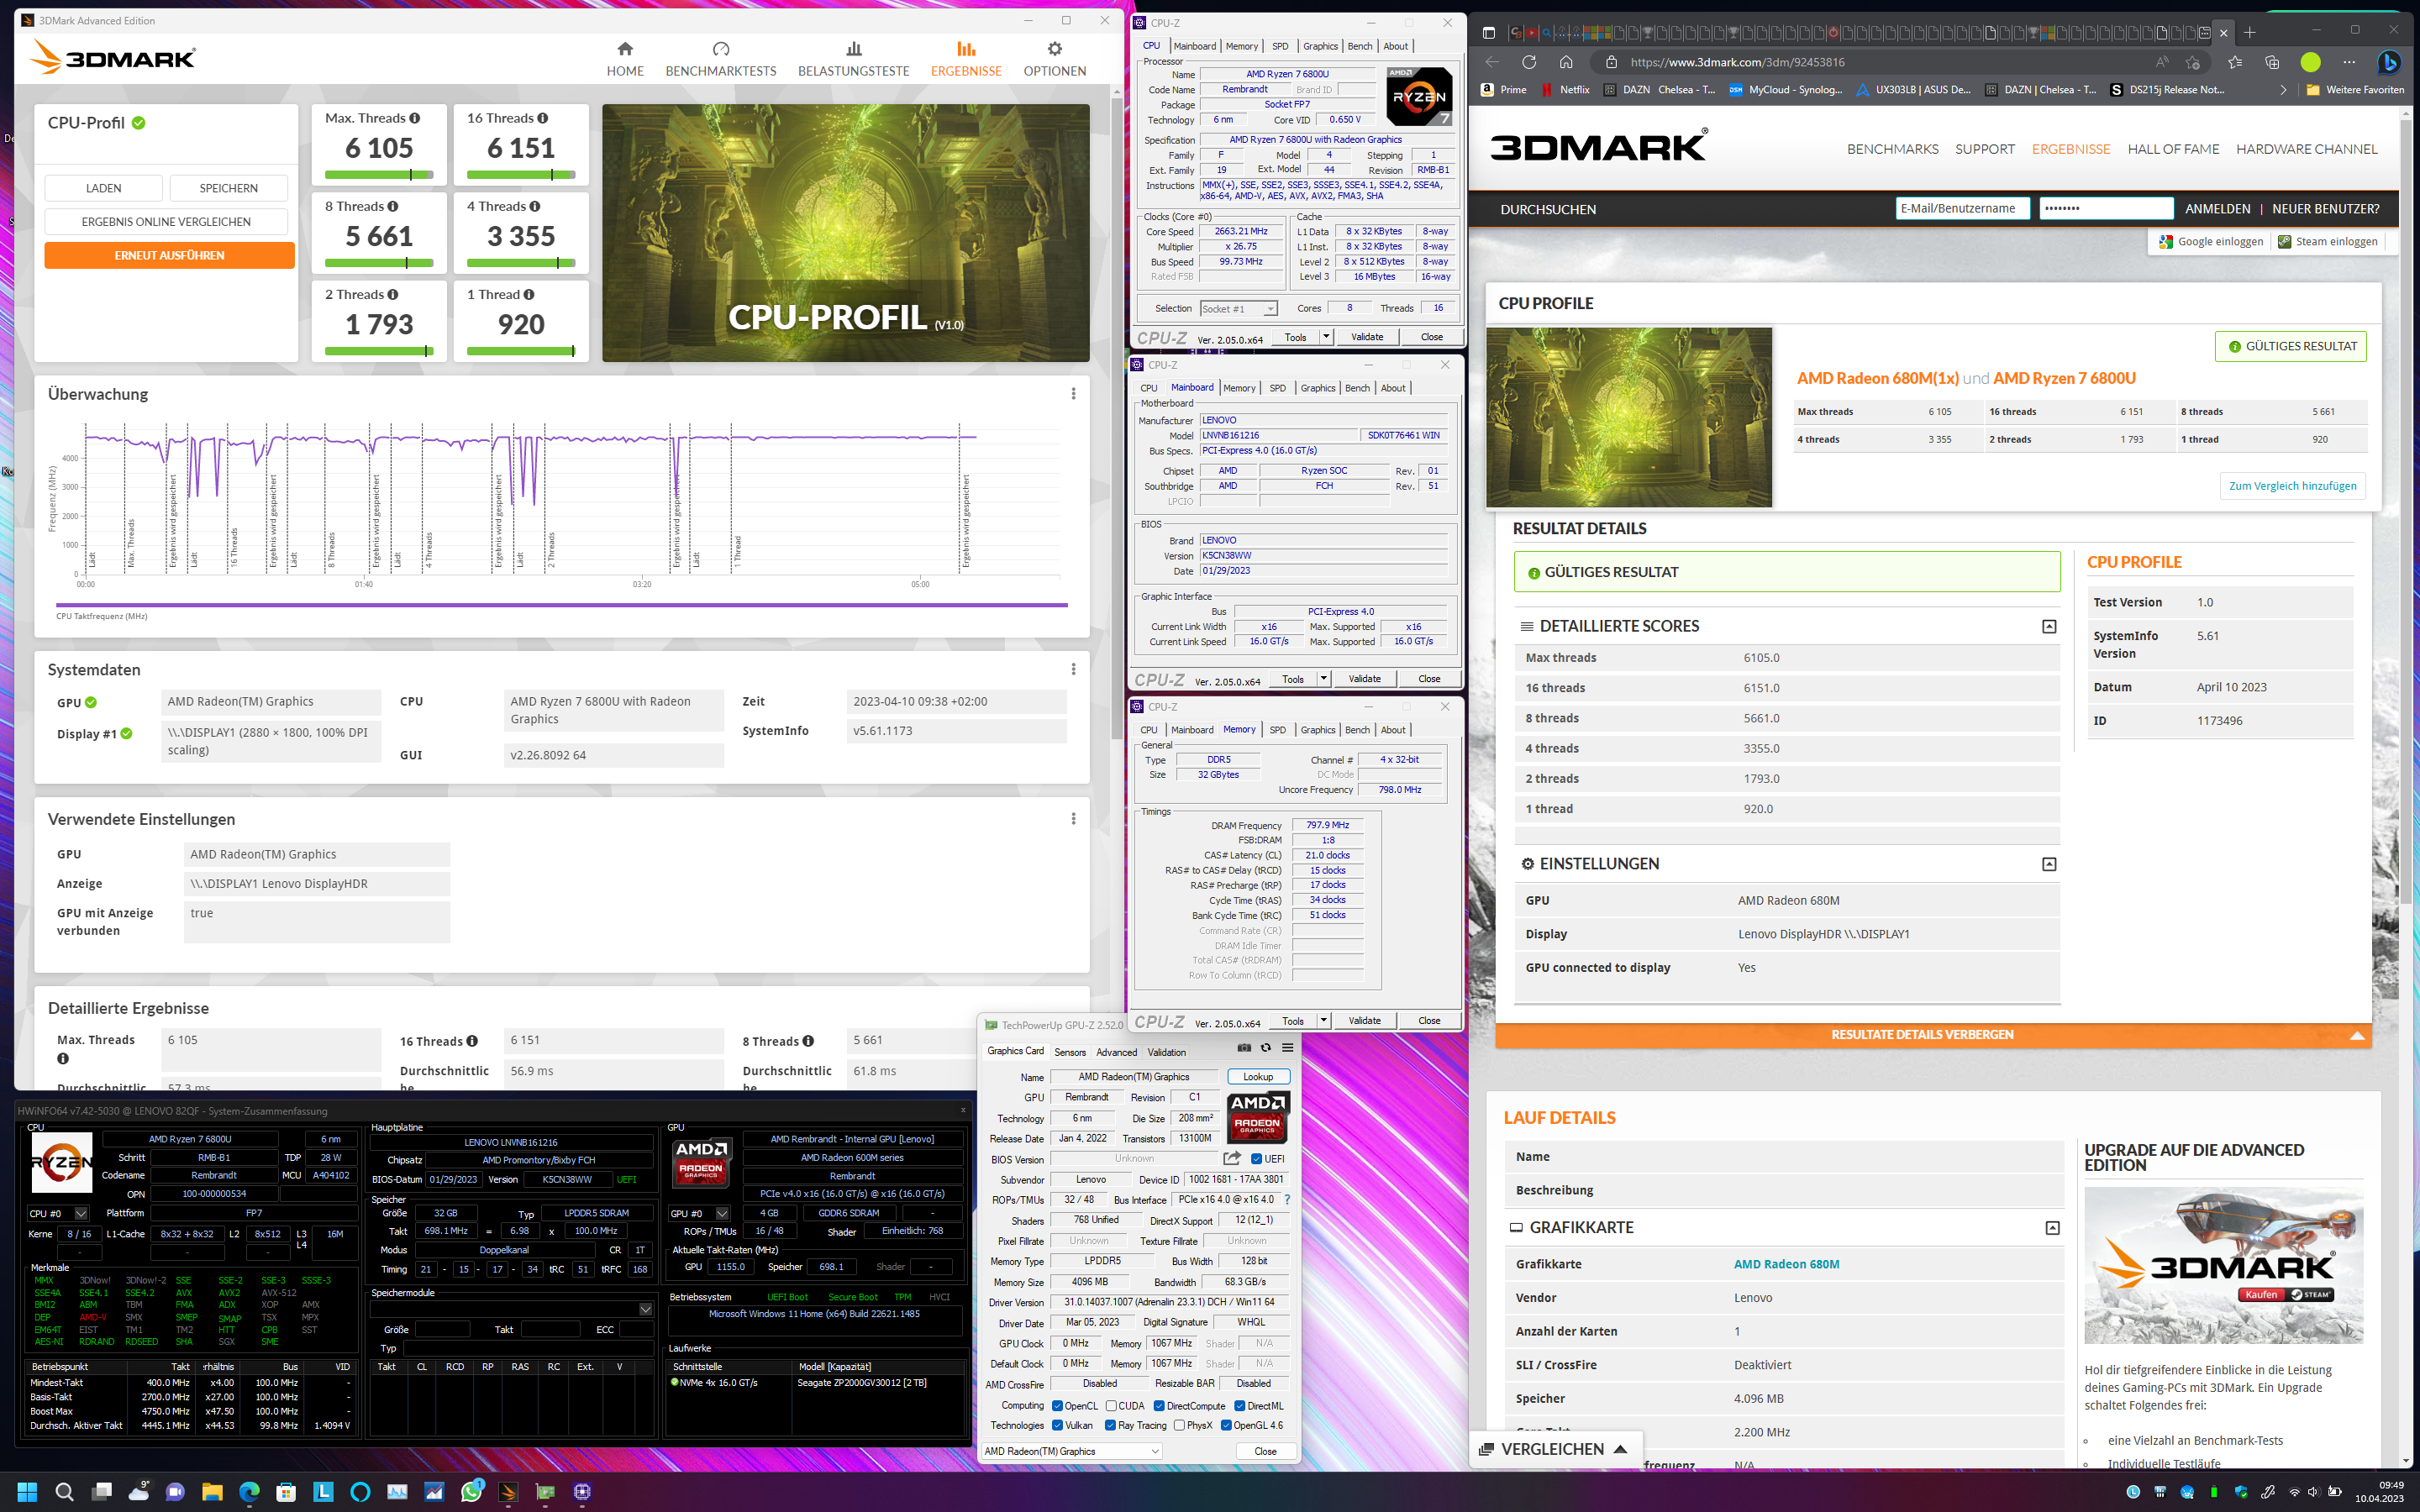Click the GPU-Z BIOS export share icon
Viewport: 2420px width, 1512px height.
pos(1232,1158)
